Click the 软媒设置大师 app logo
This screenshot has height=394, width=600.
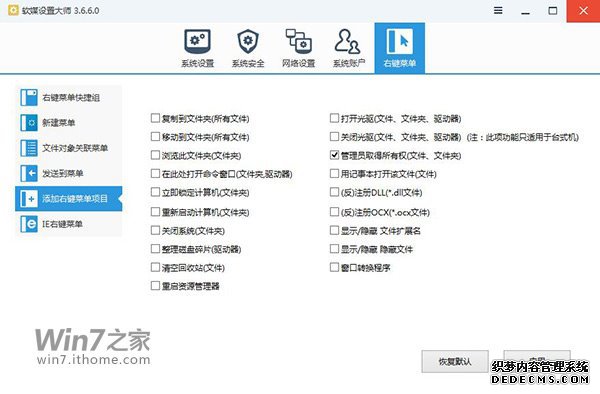click(x=13, y=10)
